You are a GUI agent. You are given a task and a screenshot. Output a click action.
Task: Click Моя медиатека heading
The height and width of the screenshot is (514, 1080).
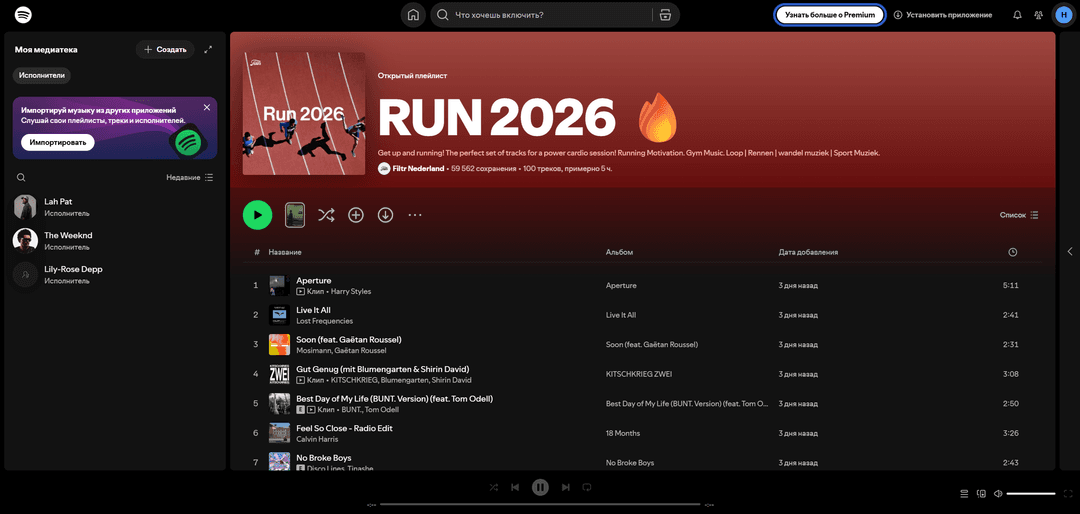(x=46, y=50)
